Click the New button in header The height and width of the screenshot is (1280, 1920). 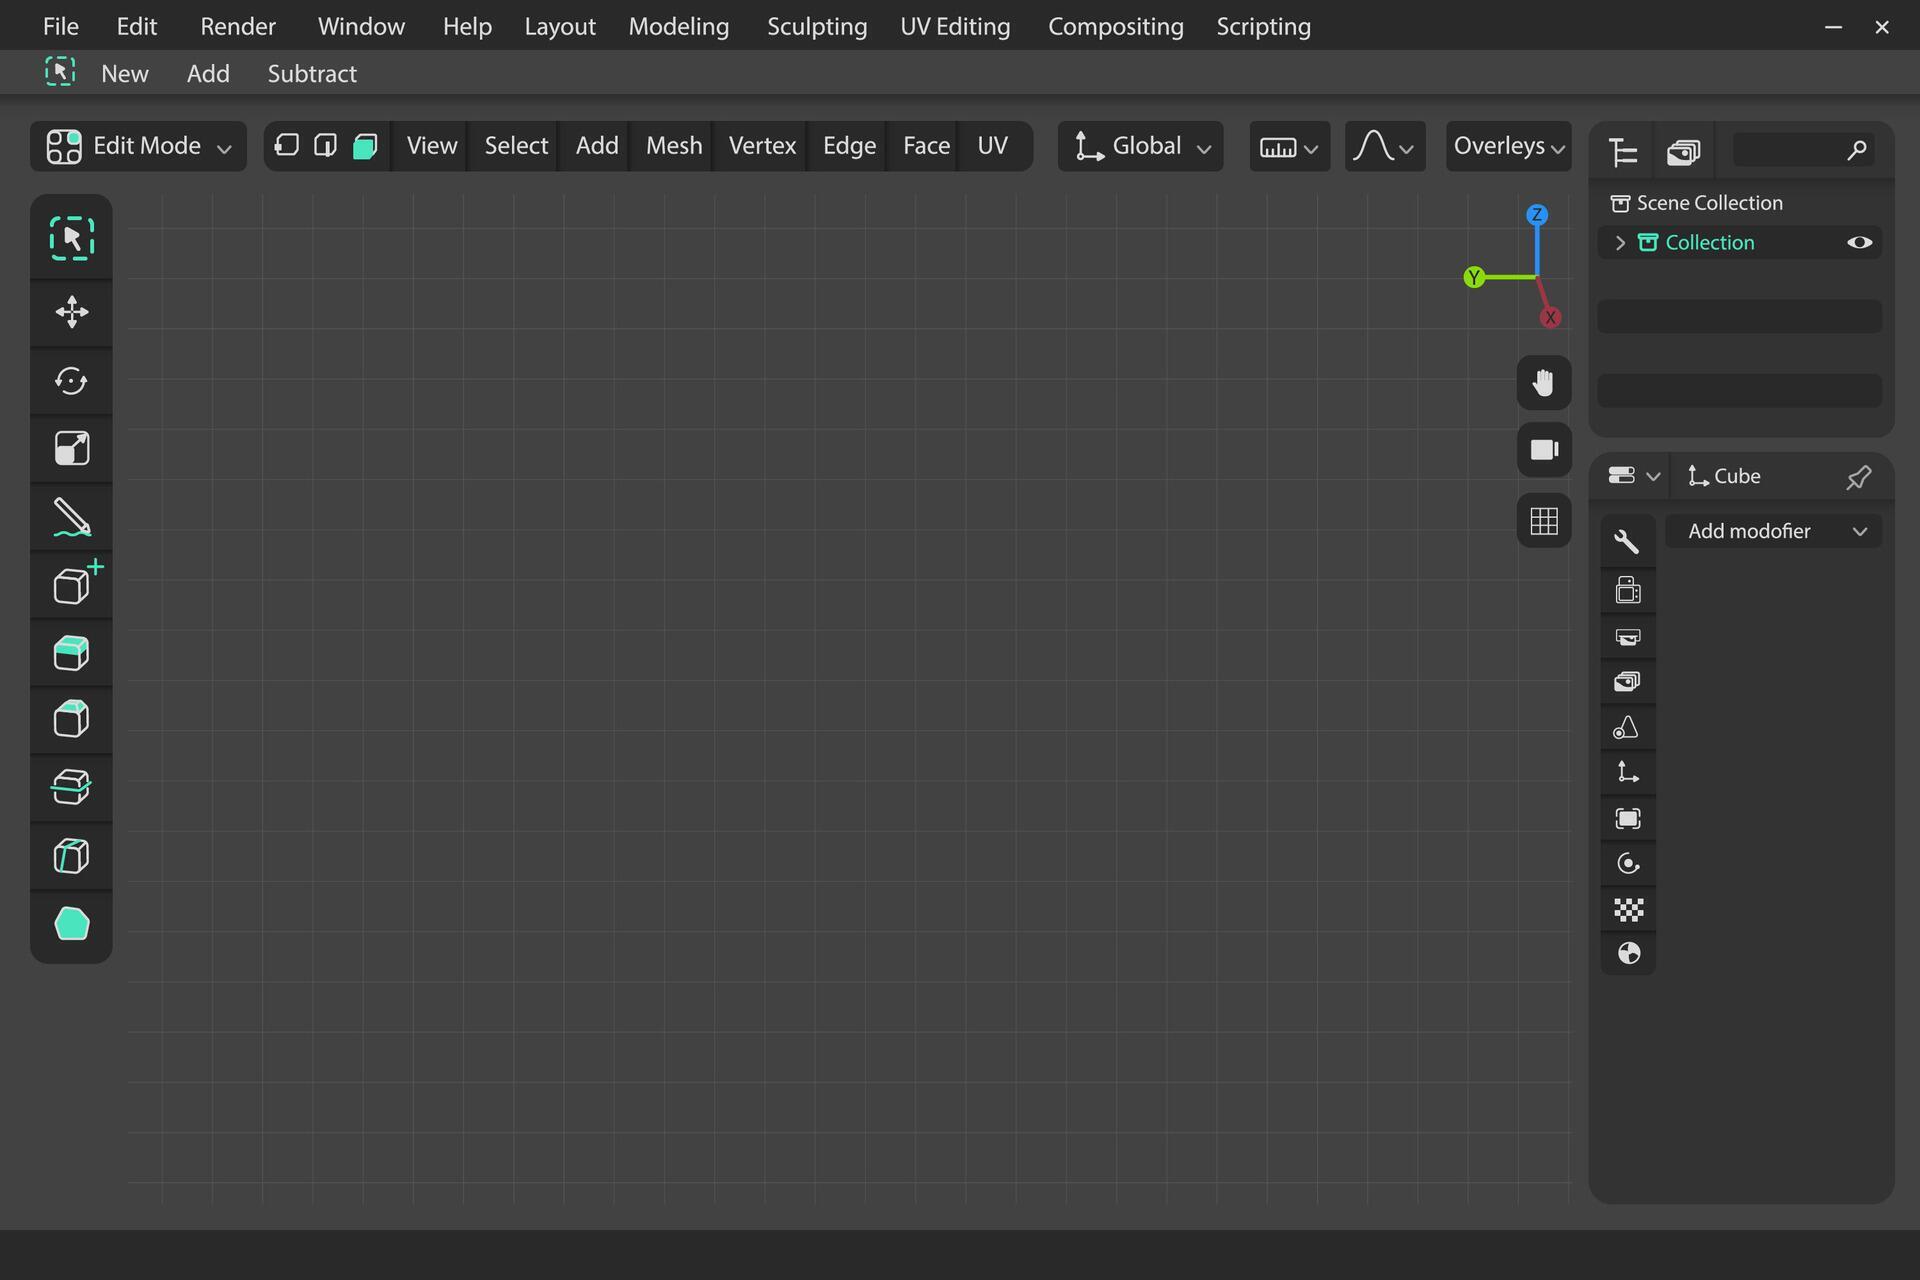pyautogui.click(x=124, y=72)
